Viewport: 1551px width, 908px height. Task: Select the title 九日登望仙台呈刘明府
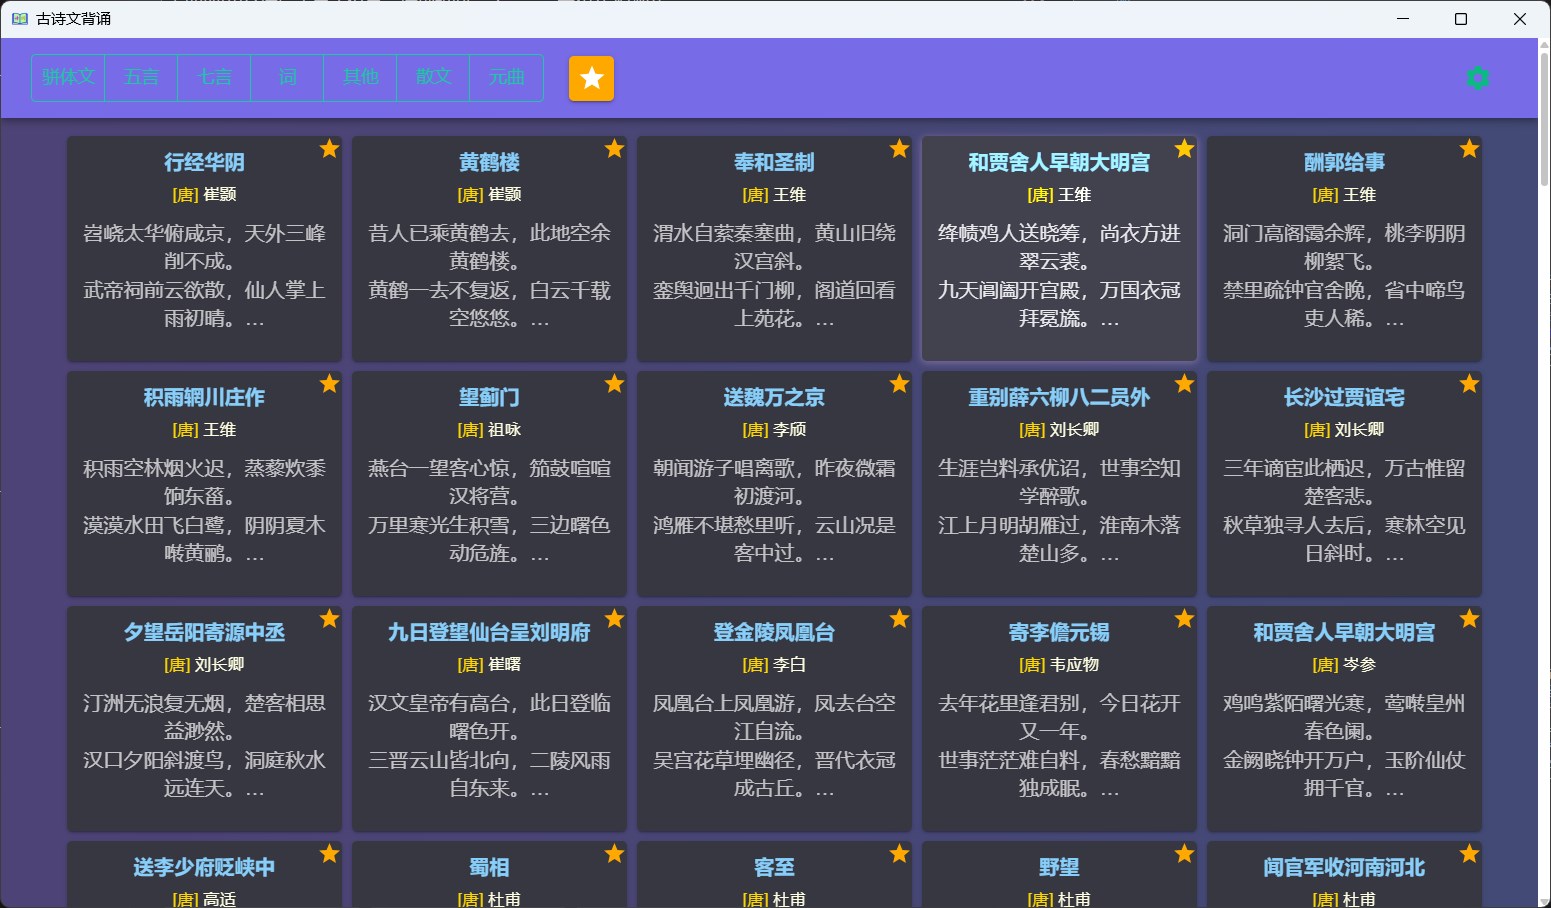pos(489,633)
